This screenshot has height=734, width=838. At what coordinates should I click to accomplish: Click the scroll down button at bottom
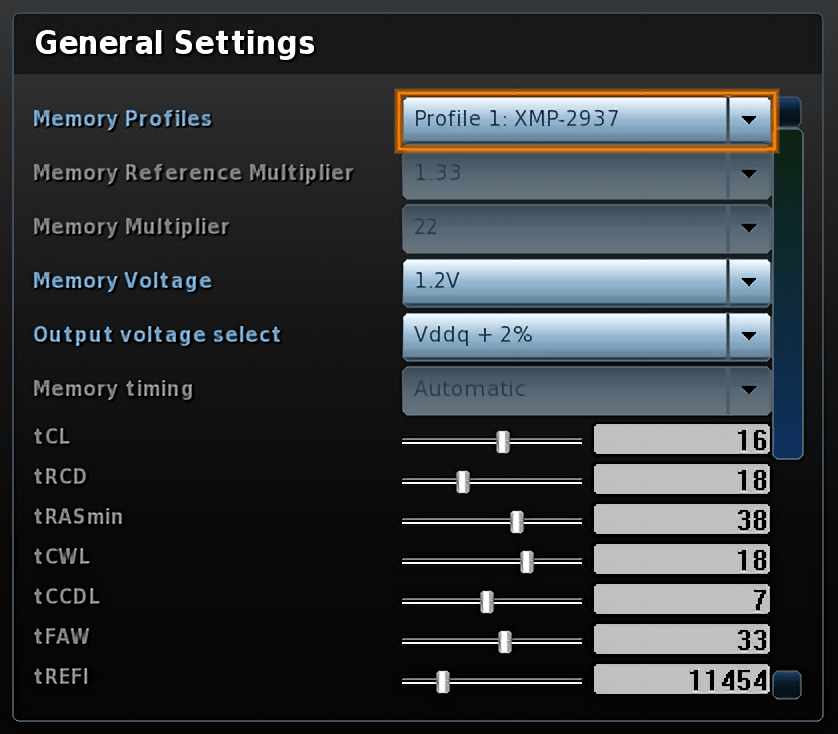tap(788, 685)
